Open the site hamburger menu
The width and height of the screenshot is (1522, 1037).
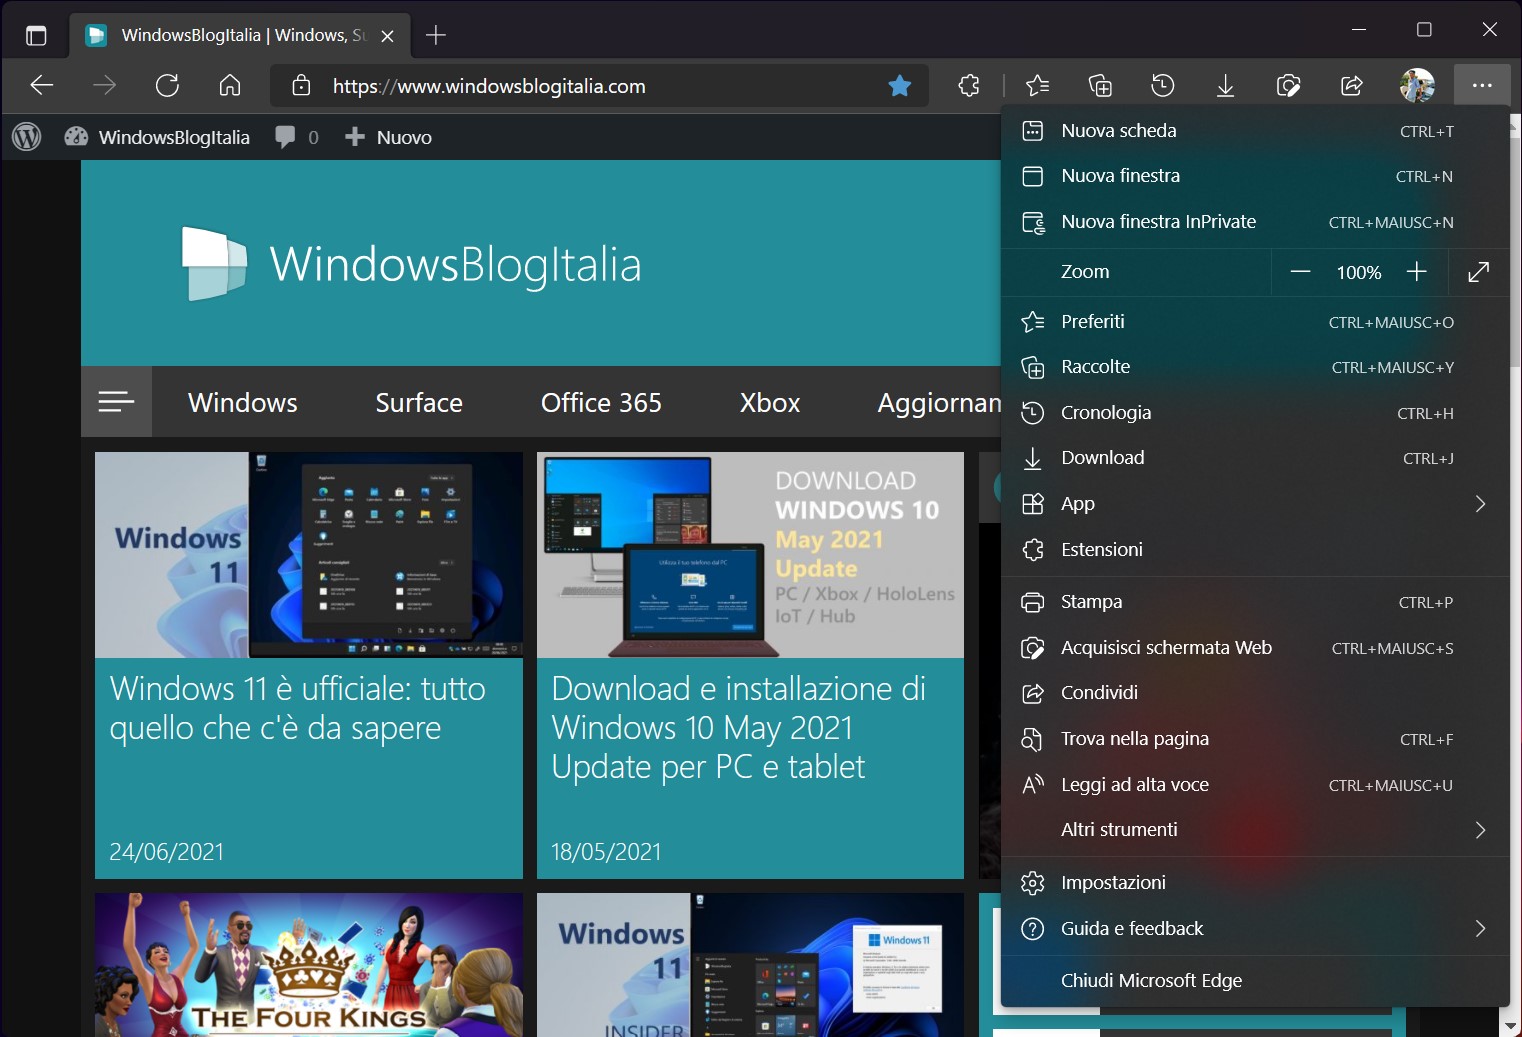pos(116,402)
